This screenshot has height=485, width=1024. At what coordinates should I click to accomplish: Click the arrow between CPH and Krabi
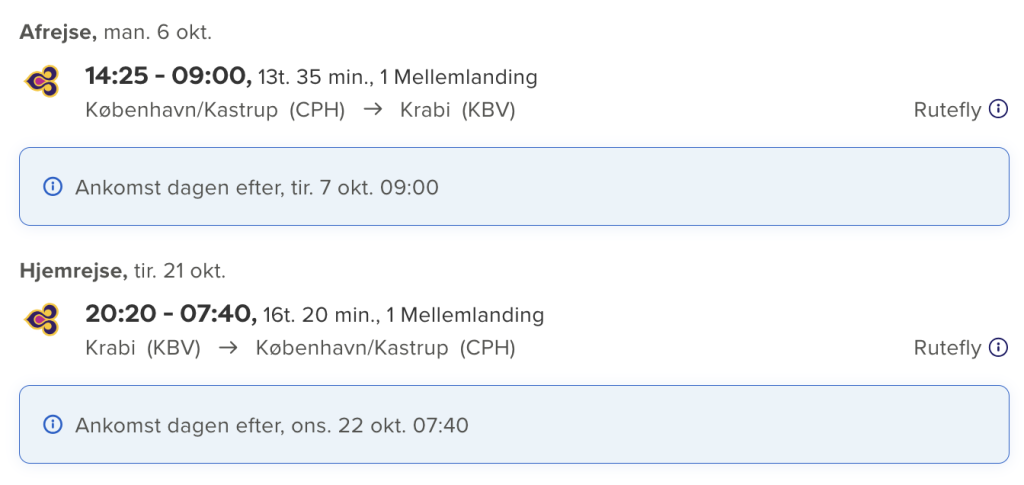(373, 110)
